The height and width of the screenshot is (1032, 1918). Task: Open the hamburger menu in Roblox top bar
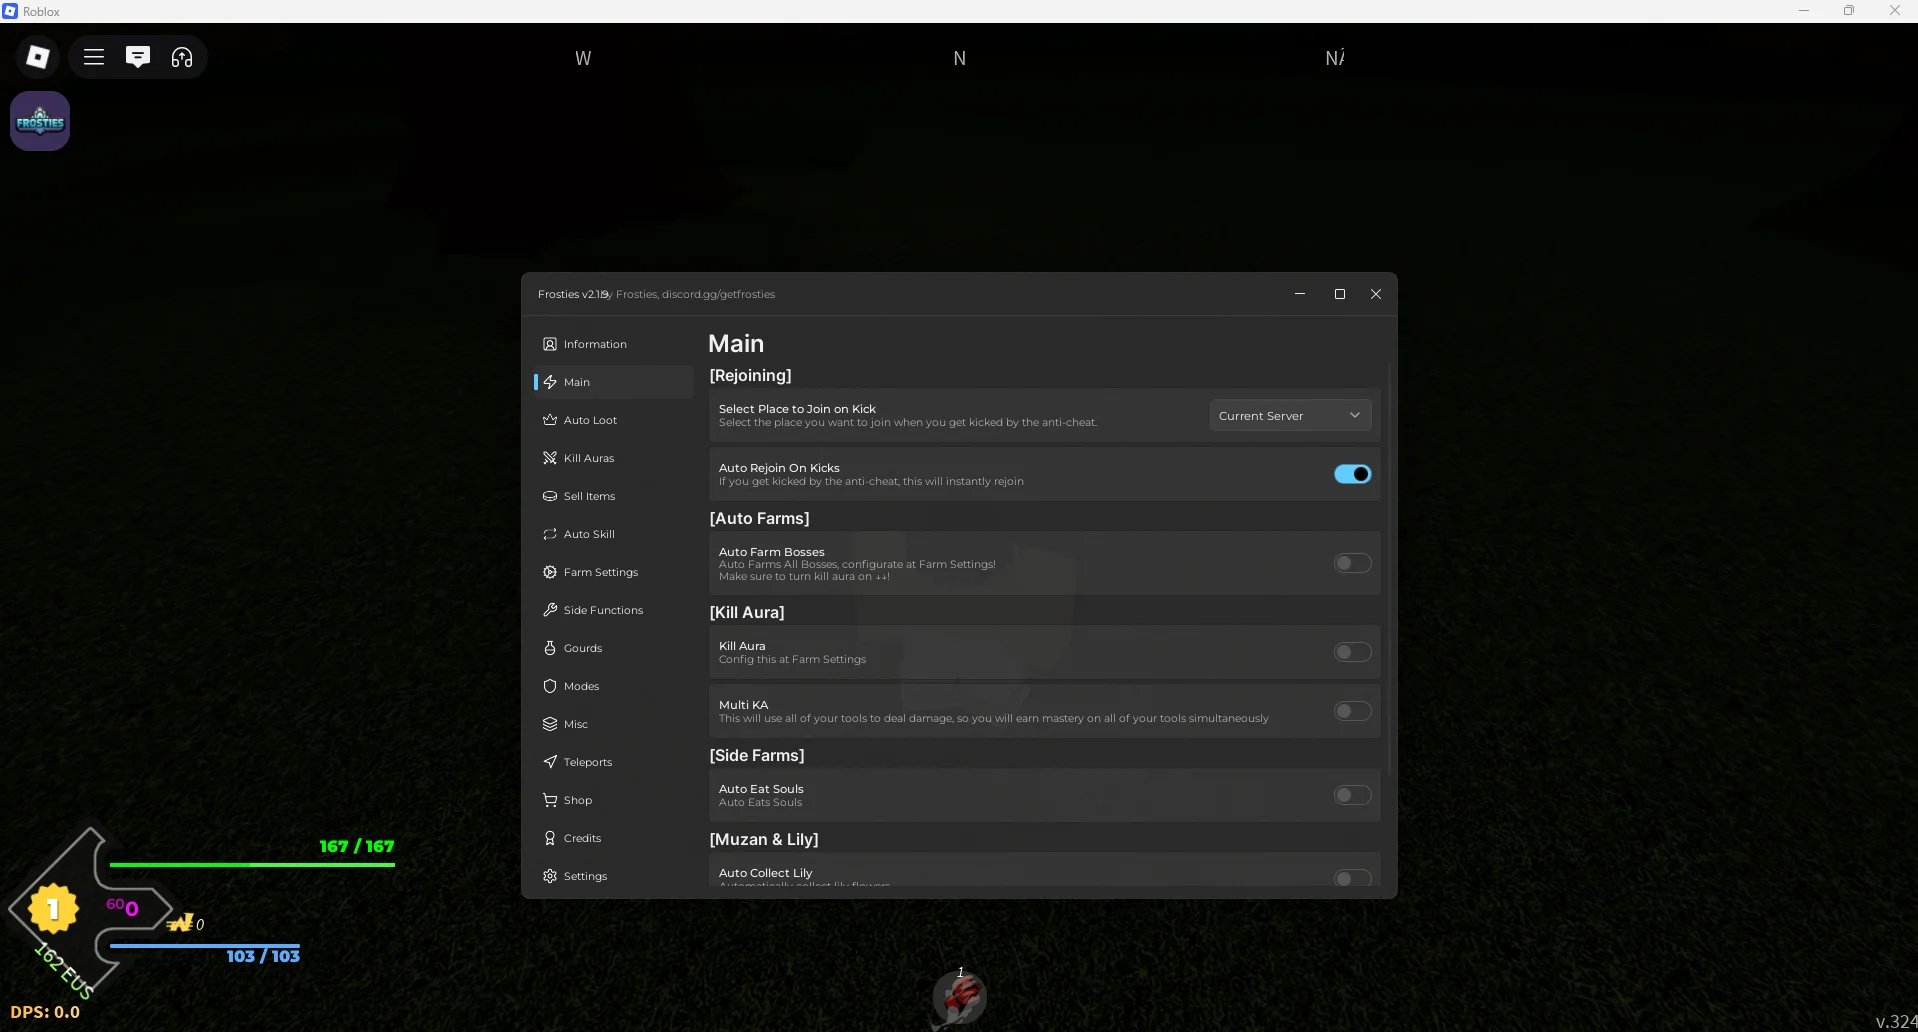tap(94, 57)
